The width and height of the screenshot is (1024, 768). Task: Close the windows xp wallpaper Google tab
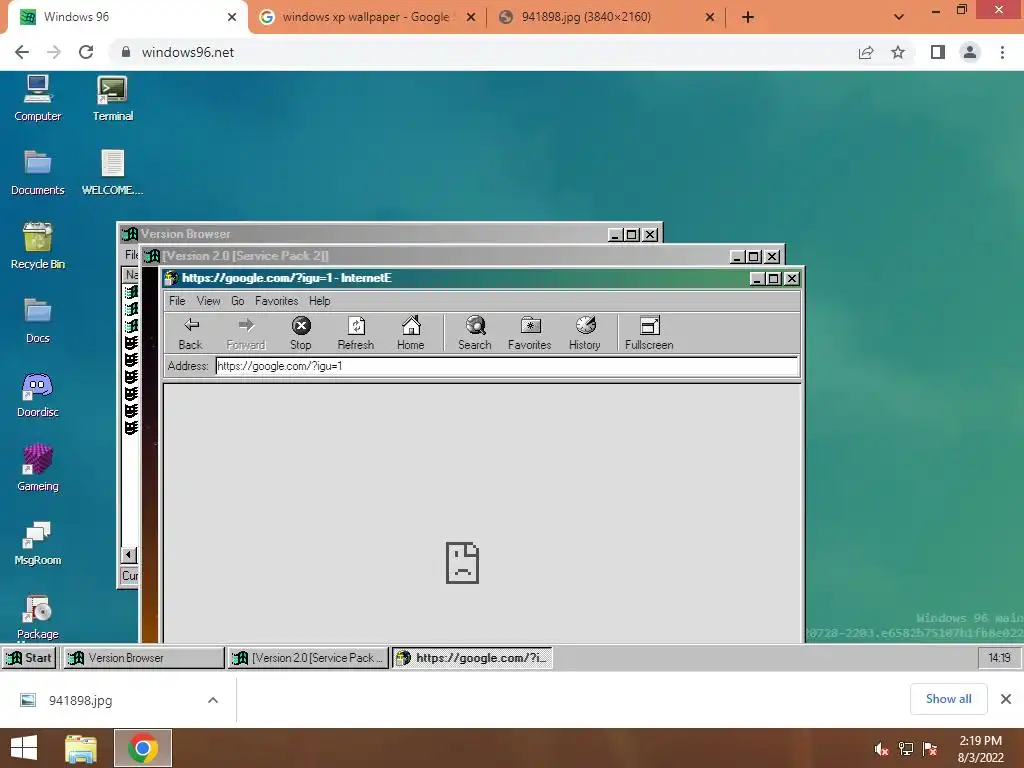click(471, 17)
